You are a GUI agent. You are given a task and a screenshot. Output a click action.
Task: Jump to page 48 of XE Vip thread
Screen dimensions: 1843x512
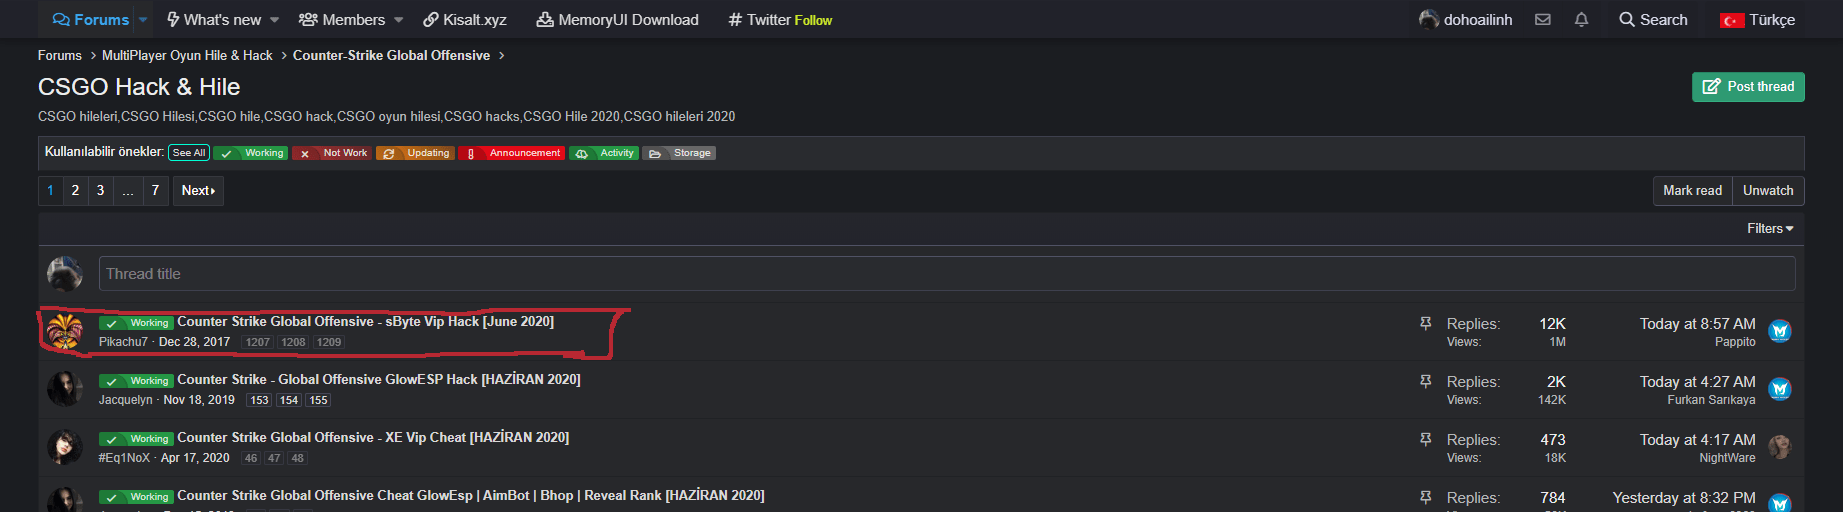pyautogui.click(x=298, y=458)
